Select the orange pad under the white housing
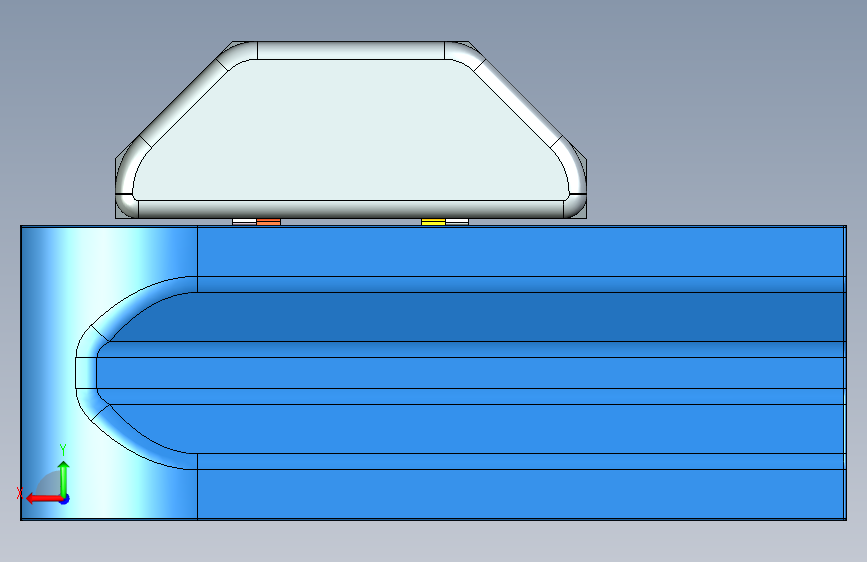867x562 pixels. [269, 222]
